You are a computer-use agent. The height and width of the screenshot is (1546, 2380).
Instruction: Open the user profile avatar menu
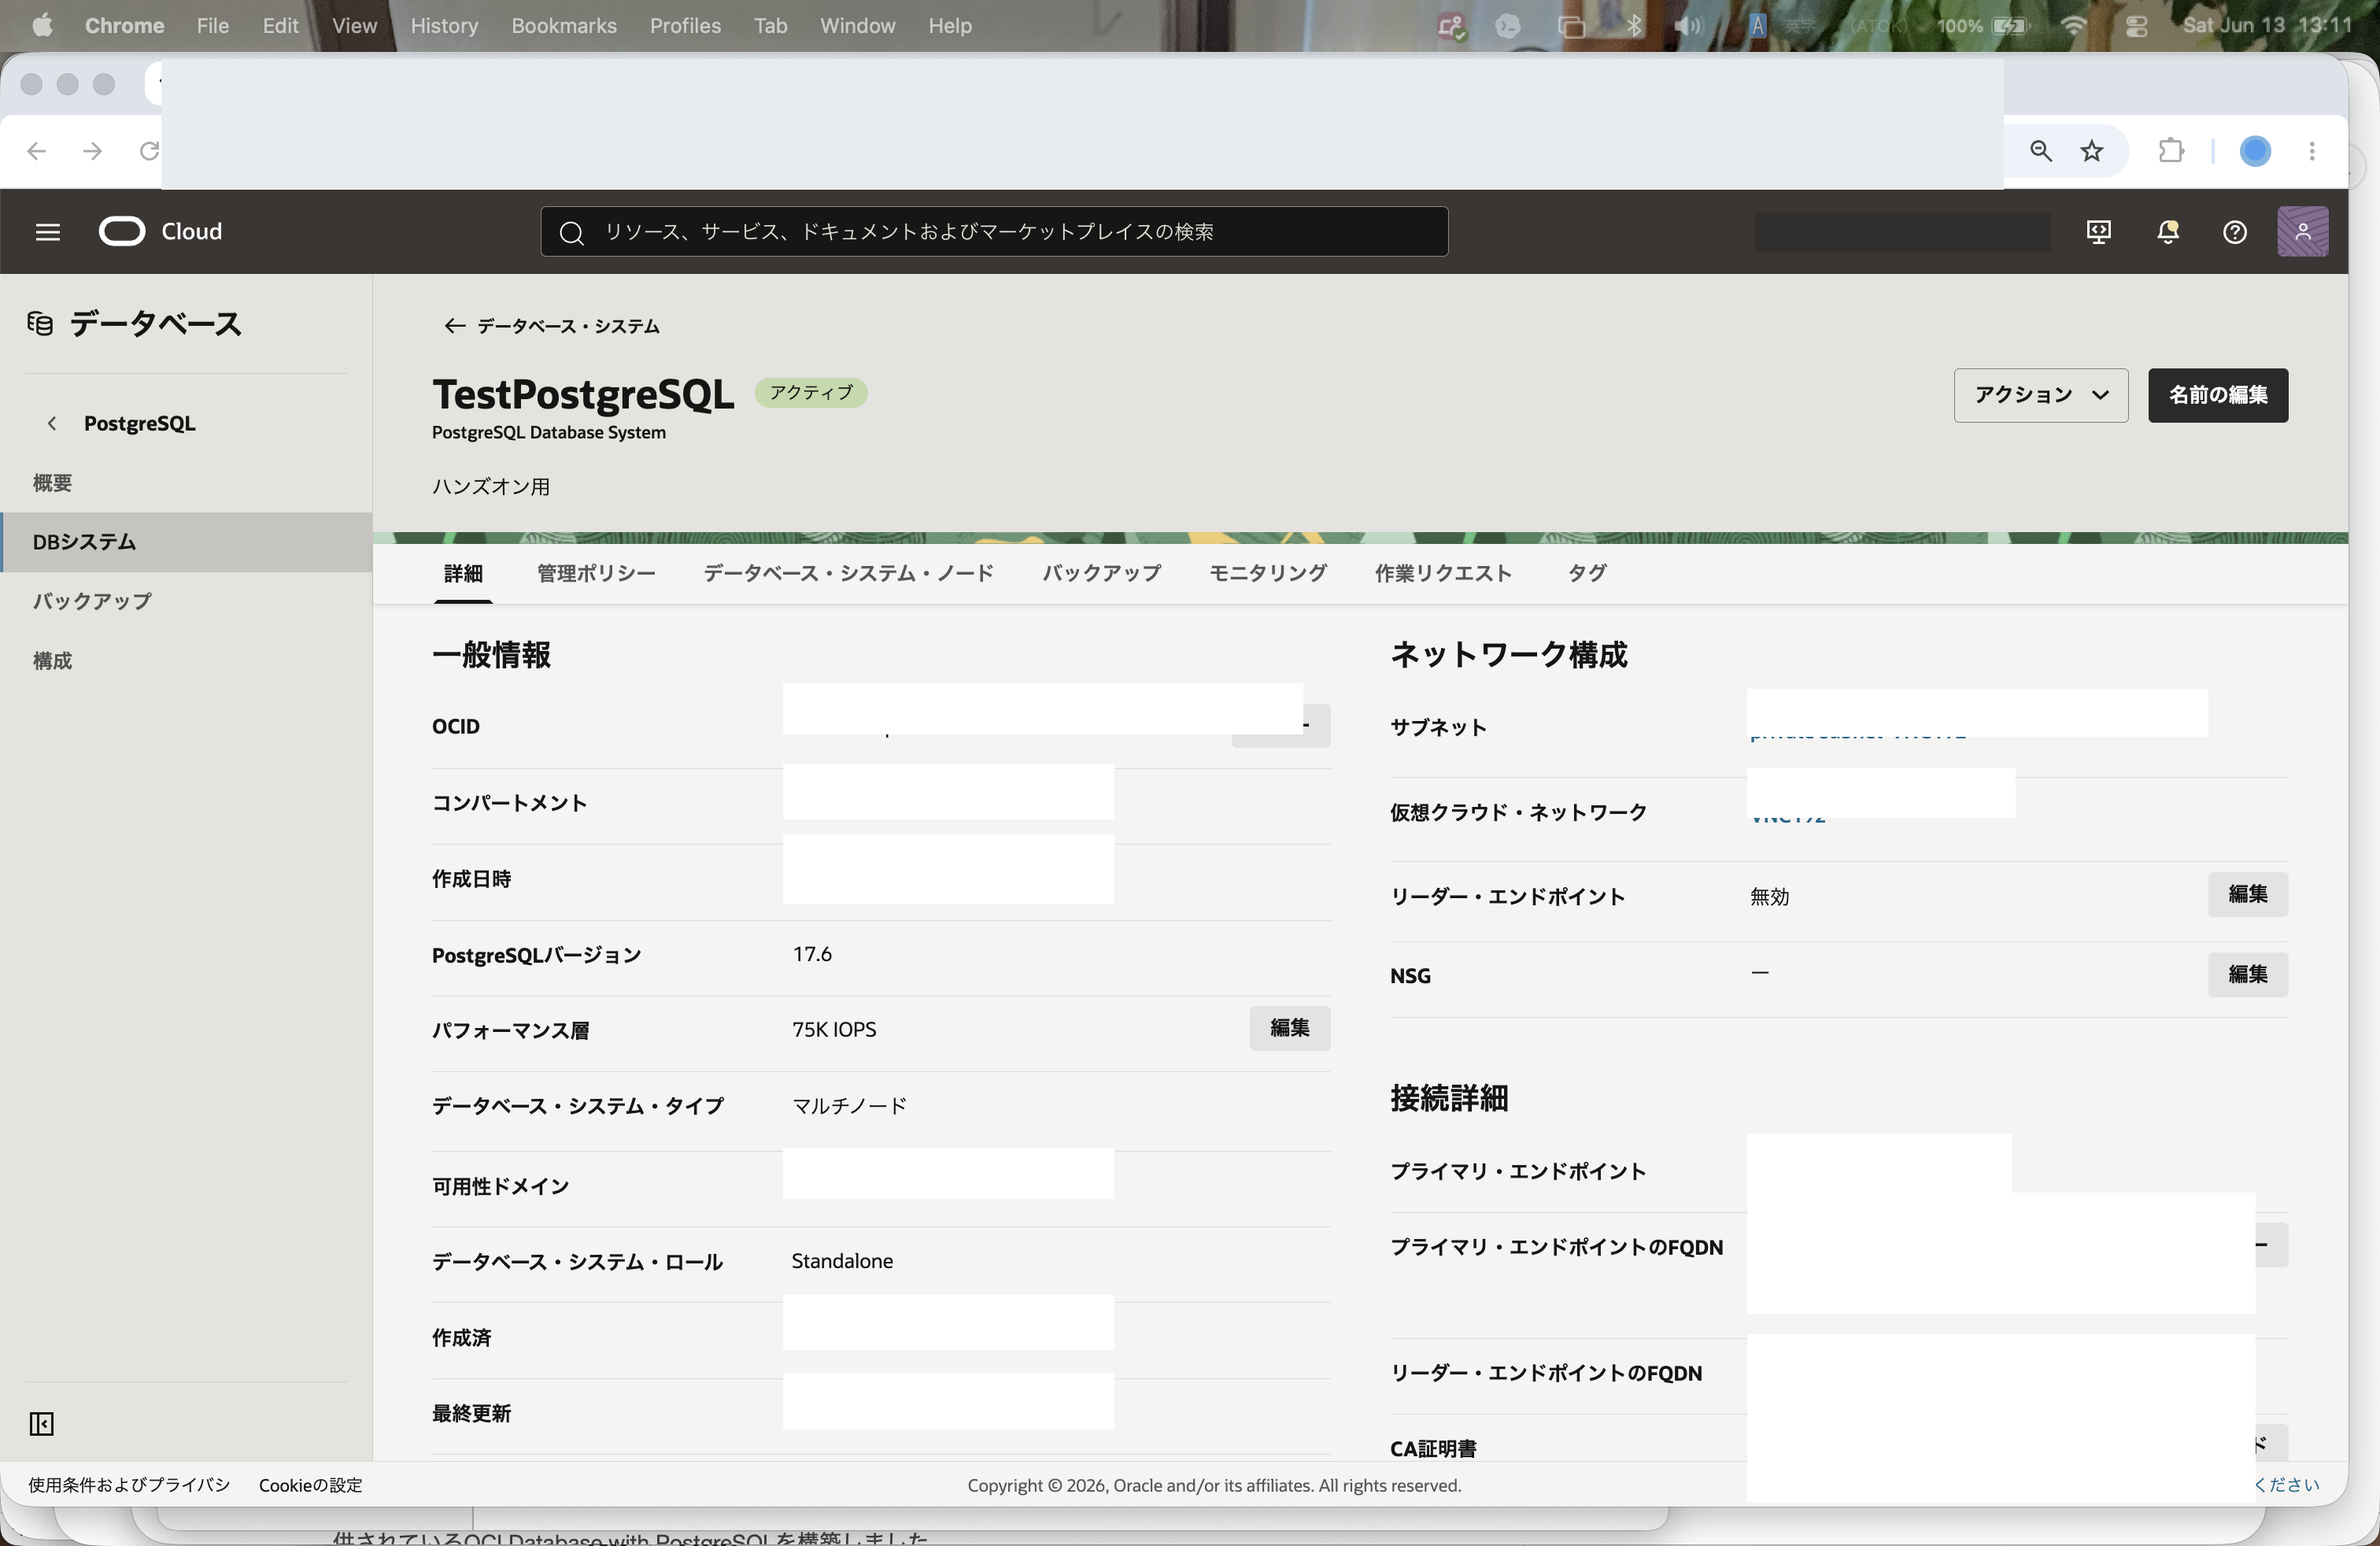[x=2302, y=232]
